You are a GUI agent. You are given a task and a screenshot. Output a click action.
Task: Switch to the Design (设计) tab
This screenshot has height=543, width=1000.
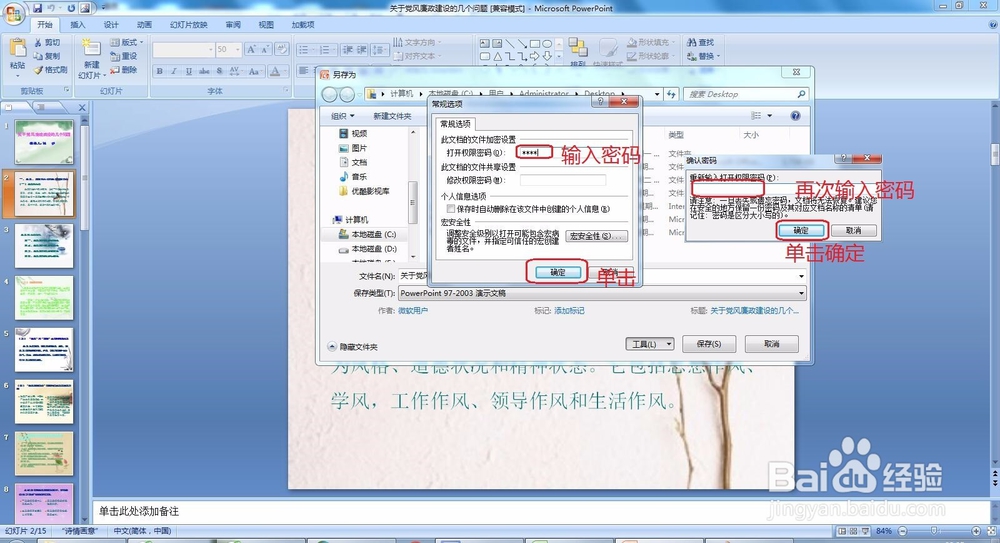click(x=111, y=25)
